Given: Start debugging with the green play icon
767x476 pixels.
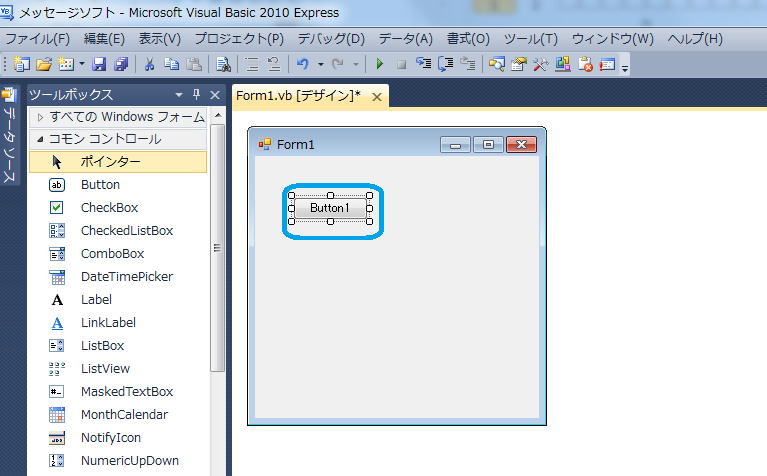Looking at the screenshot, I should [x=379, y=64].
